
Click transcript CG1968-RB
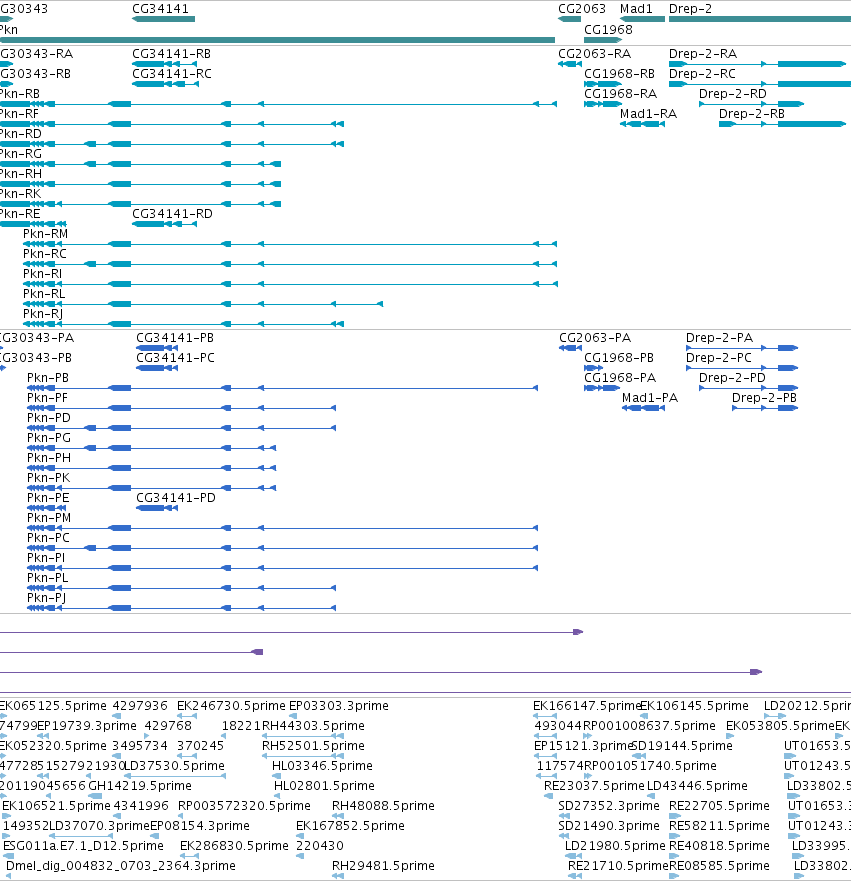click(x=620, y=74)
